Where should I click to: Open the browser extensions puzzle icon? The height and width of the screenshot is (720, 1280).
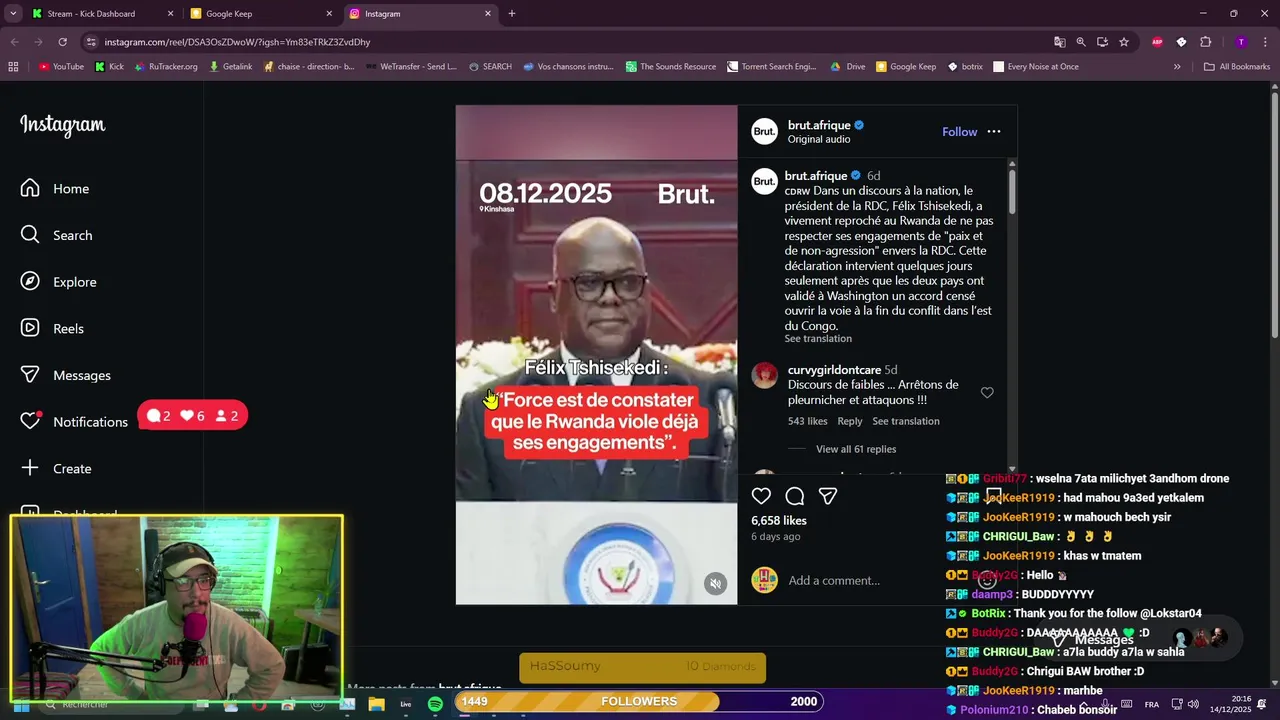(x=1206, y=42)
